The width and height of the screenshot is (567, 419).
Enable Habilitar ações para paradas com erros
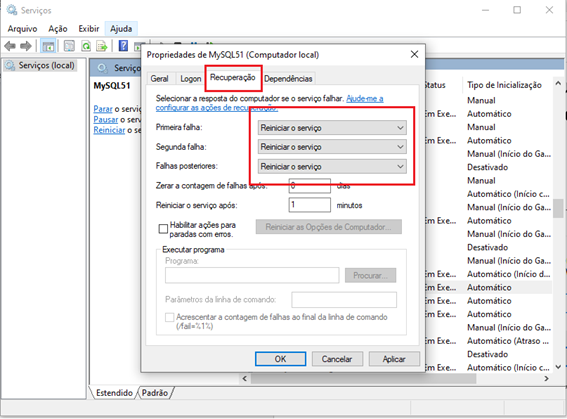[163, 229]
